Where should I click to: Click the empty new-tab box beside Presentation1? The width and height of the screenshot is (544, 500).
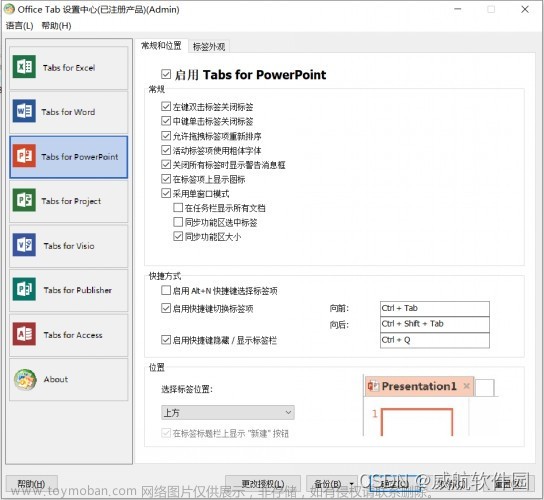[484, 388]
